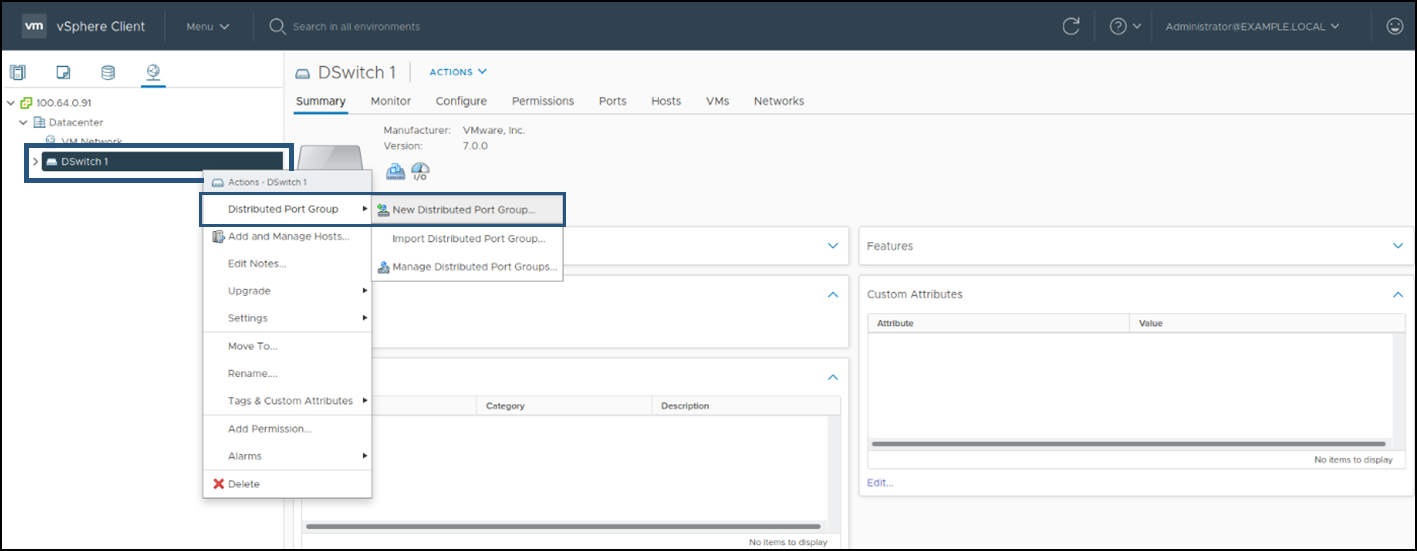Choose Import Distributed Port Group

467,239
